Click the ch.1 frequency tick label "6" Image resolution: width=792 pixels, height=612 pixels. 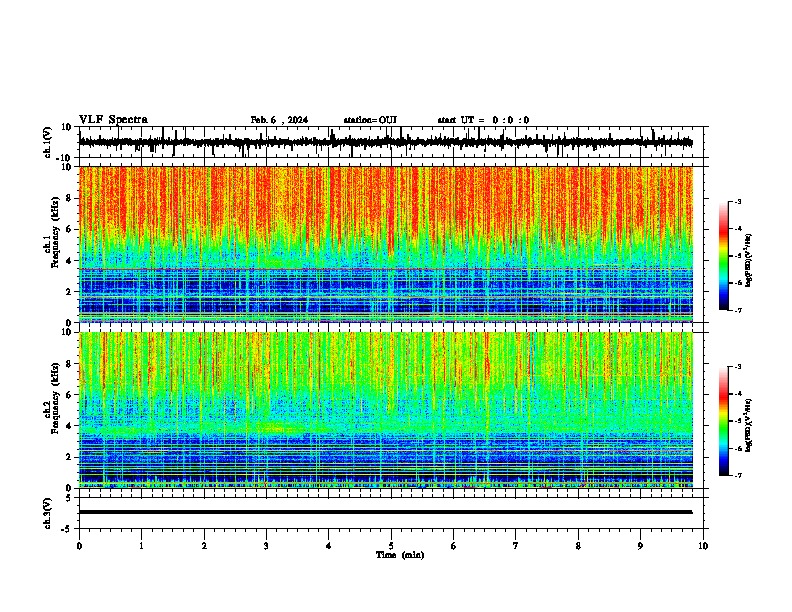point(69,229)
